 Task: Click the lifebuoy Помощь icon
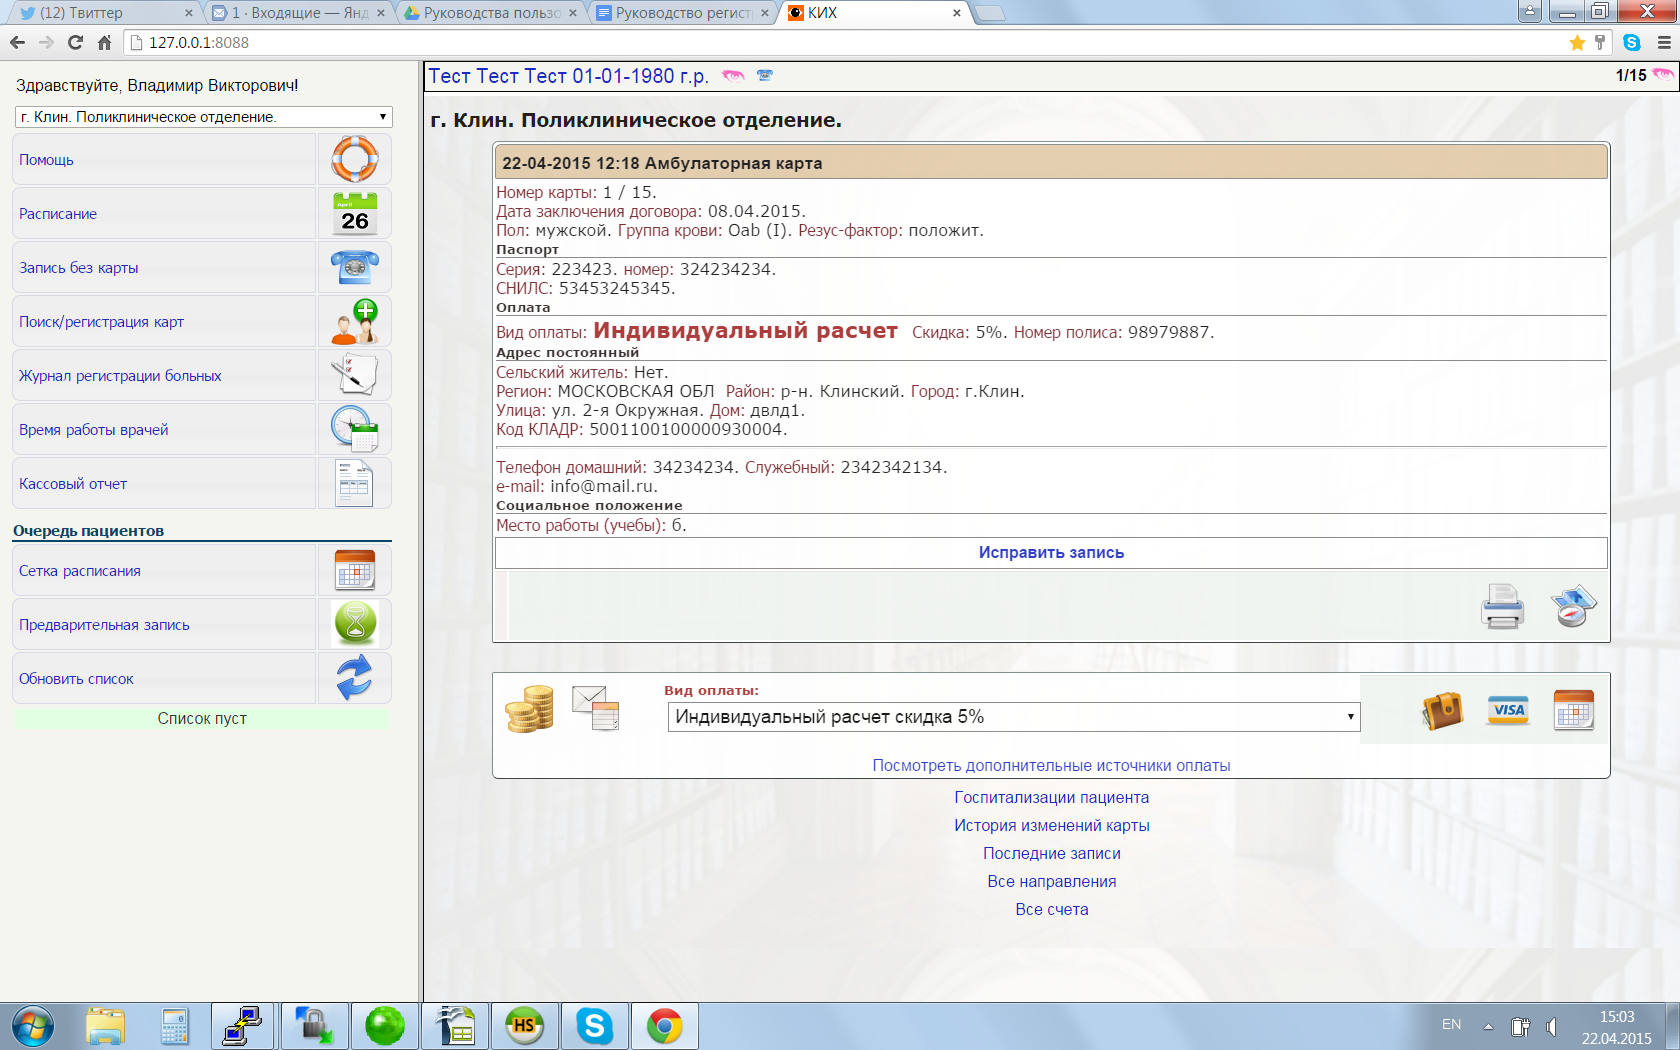(x=354, y=159)
